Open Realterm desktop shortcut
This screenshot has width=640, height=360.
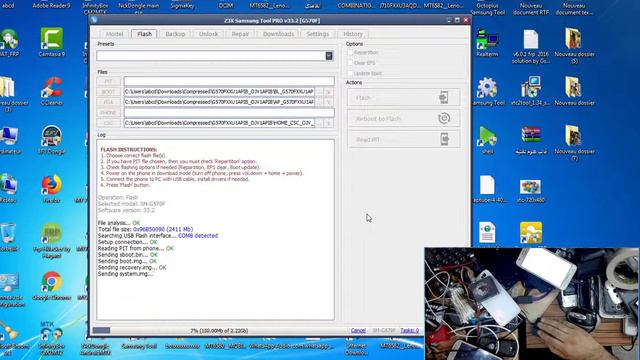coord(487,42)
